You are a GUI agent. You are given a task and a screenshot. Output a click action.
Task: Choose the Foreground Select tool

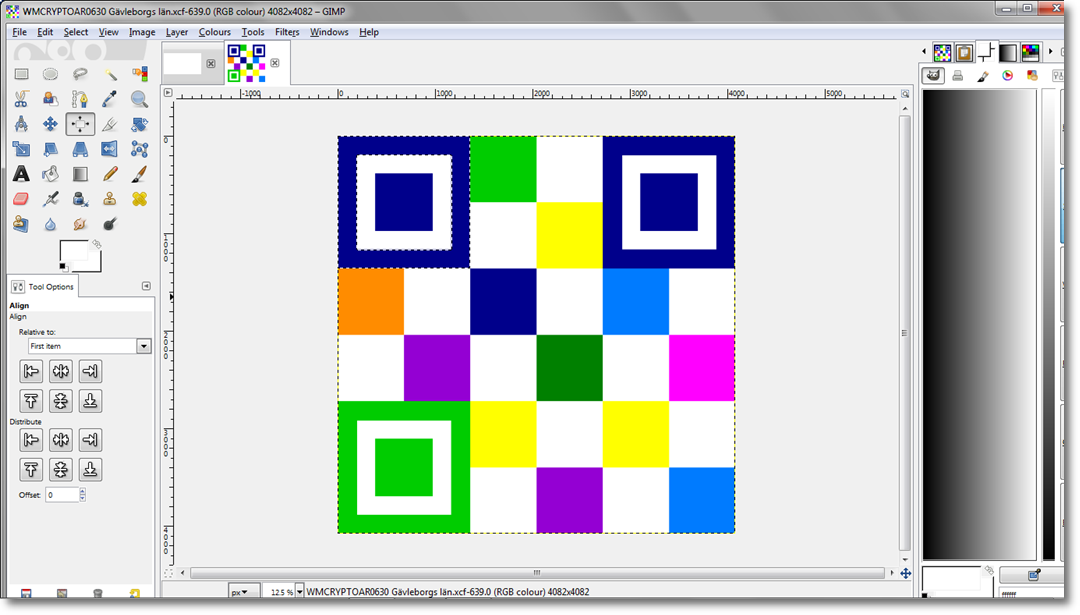[x=50, y=99]
